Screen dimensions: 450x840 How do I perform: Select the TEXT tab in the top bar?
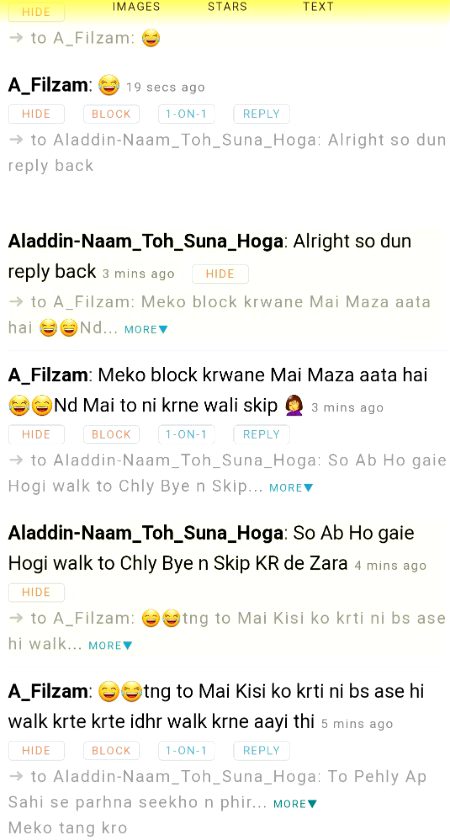(318, 7)
